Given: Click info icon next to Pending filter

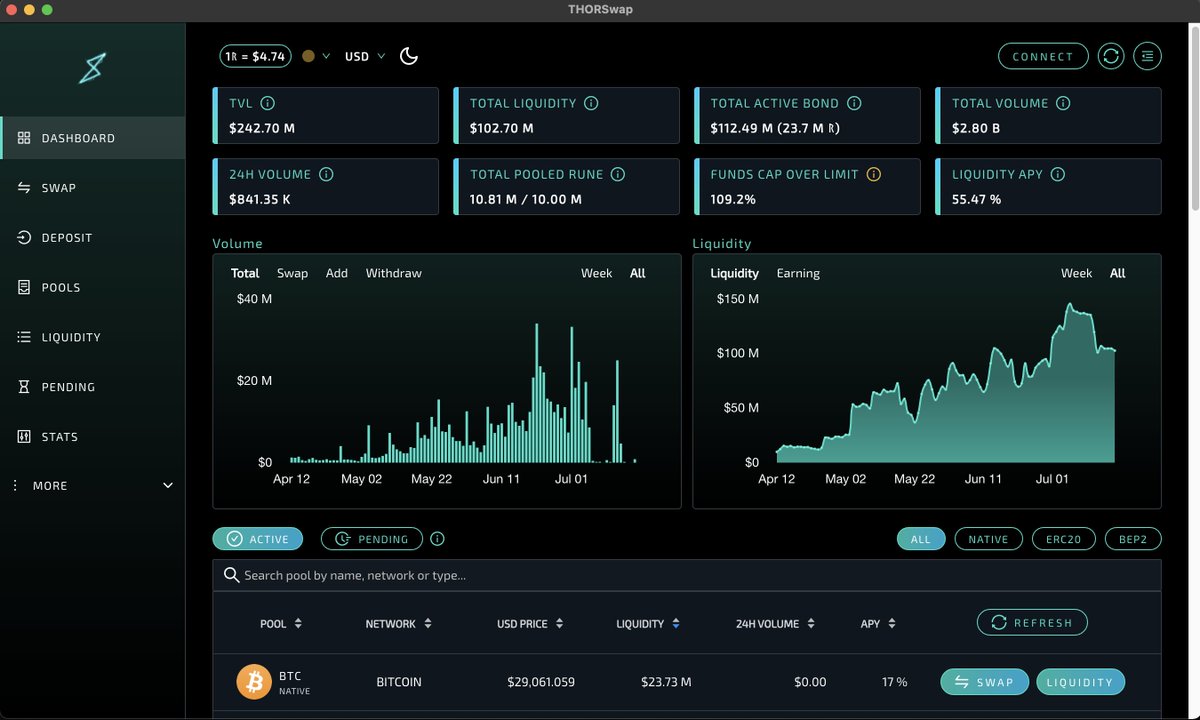Looking at the screenshot, I should [437, 539].
